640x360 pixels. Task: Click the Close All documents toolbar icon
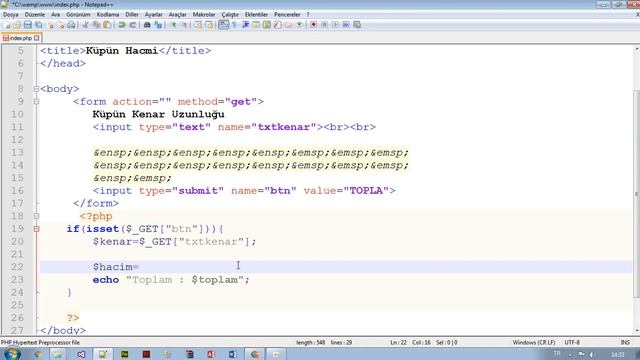[61, 25]
